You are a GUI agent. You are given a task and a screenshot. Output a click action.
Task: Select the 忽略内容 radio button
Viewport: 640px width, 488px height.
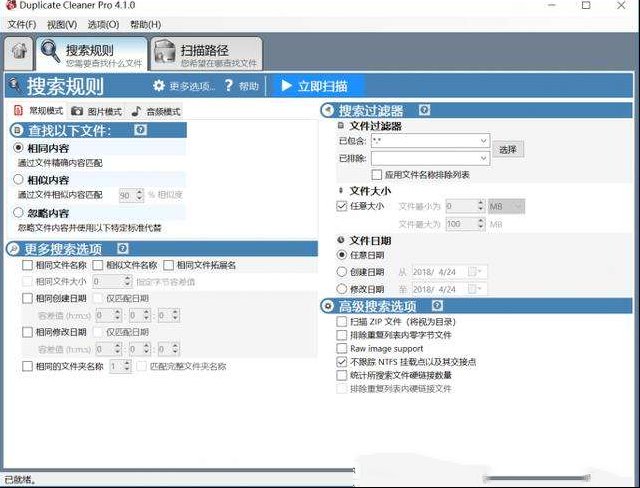(18, 212)
